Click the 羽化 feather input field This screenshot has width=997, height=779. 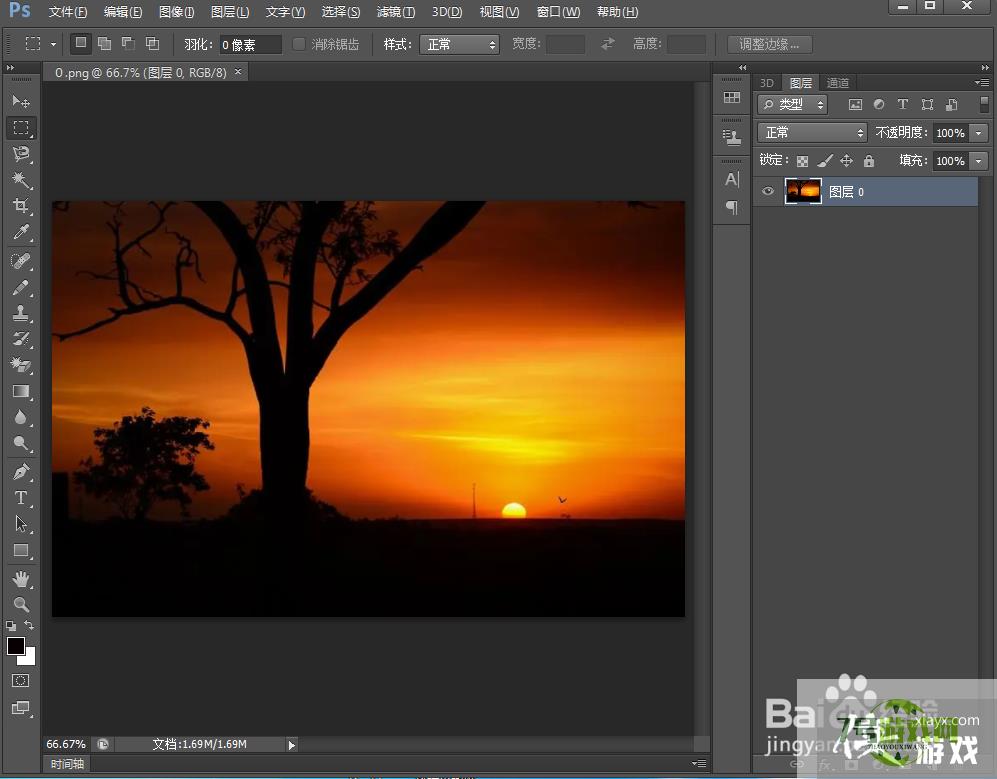coord(251,45)
